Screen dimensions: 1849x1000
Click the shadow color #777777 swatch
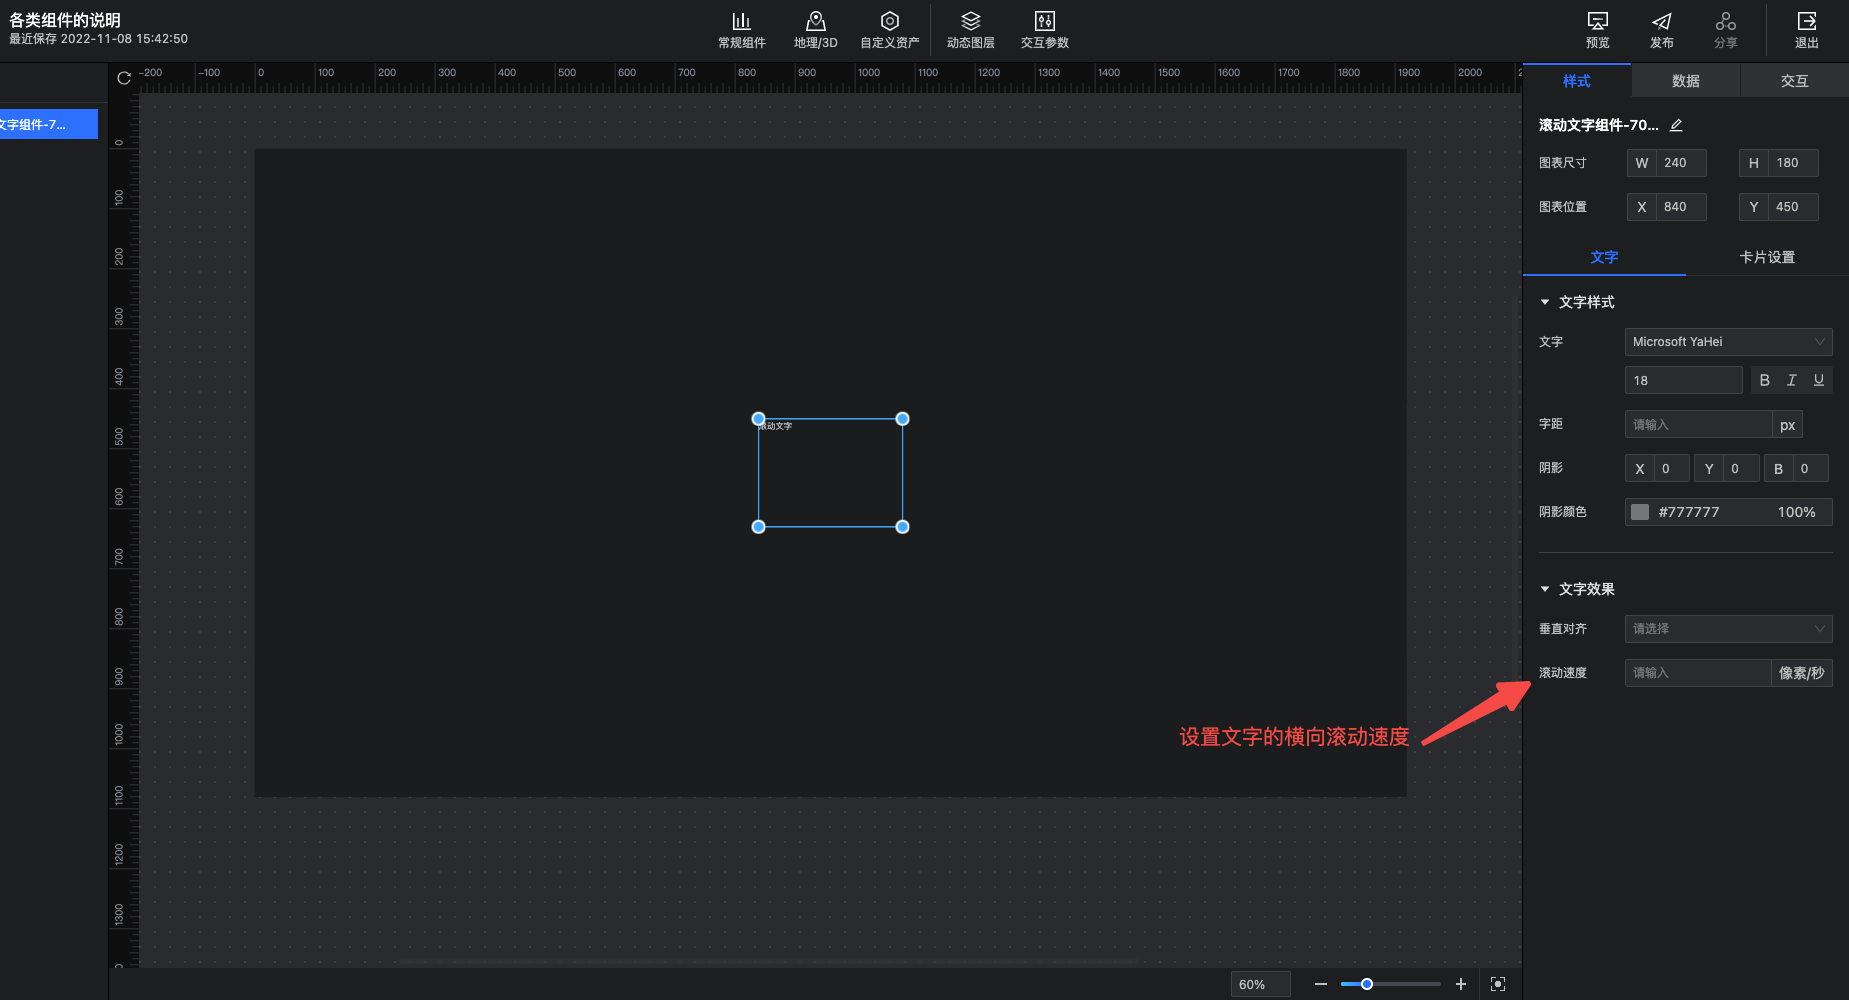click(x=1640, y=512)
